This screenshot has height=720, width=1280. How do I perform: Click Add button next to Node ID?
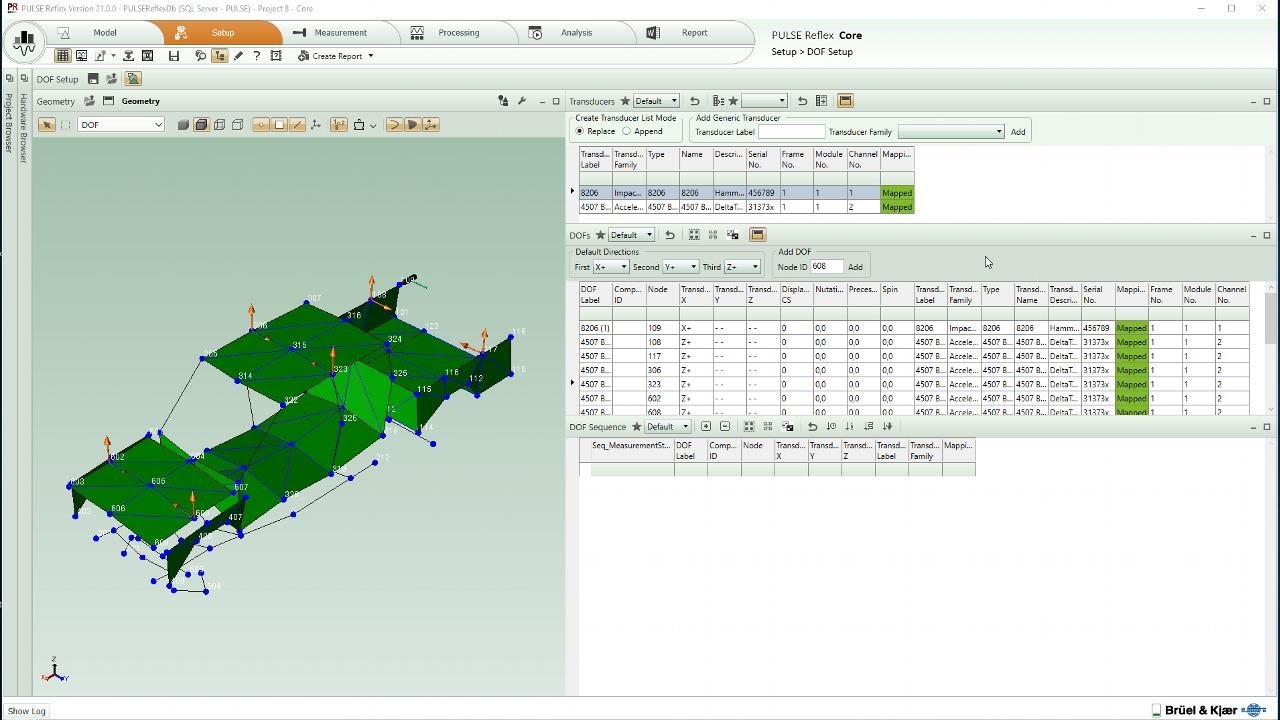[855, 267]
